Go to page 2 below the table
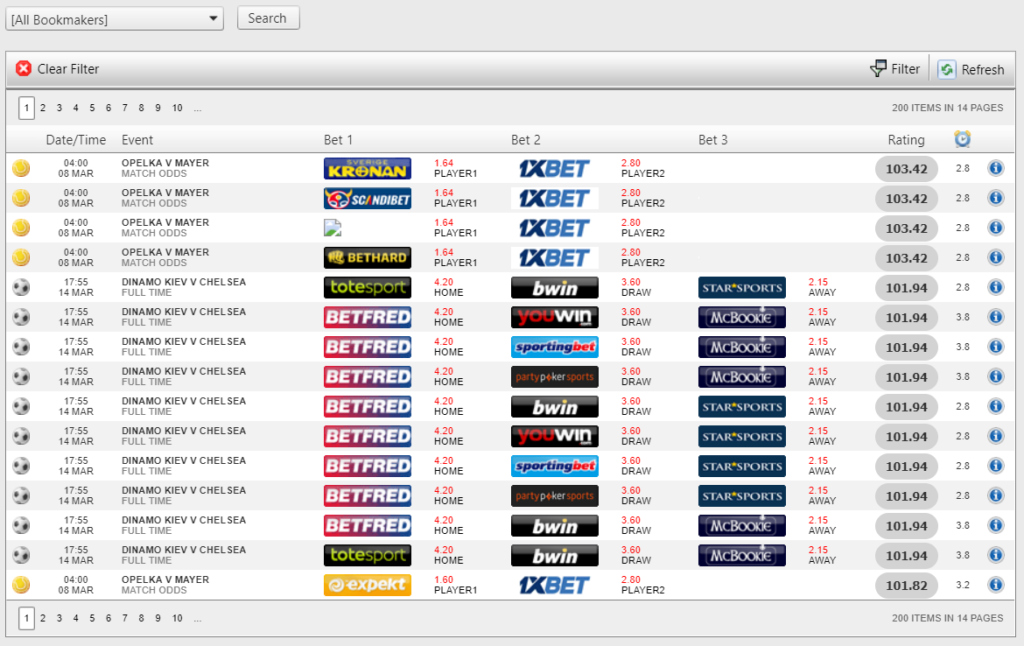This screenshot has width=1024, height=646. tap(43, 618)
